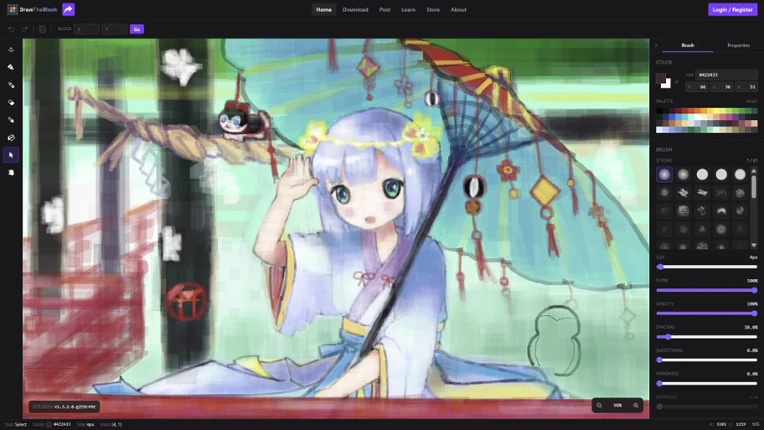This screenshot has width=764, height=430.
Task: Click the Spacing slider track
Action: tap(707, 337)
